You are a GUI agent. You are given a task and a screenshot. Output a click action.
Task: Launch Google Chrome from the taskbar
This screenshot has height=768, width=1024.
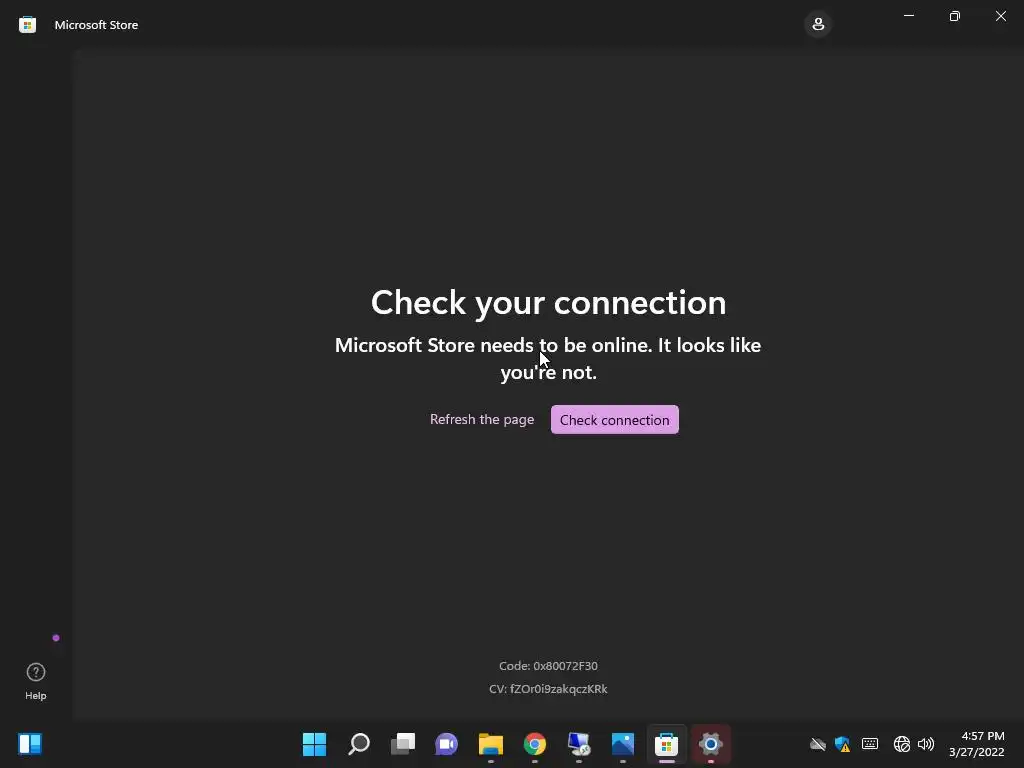pyautogui.click(x=535, y=743)
